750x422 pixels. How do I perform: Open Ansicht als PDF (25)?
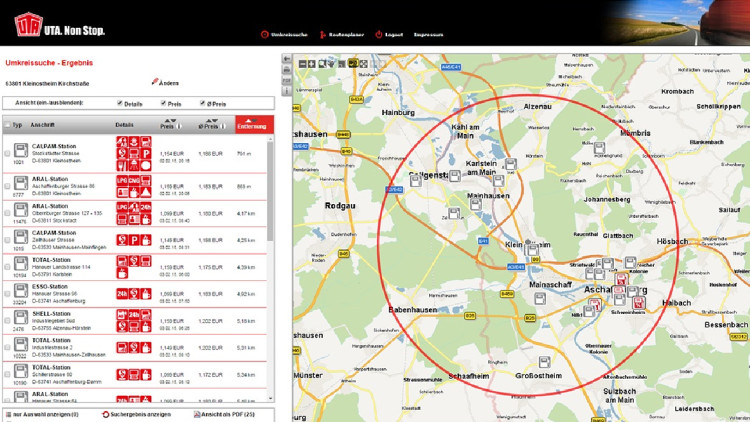[224, 414]
